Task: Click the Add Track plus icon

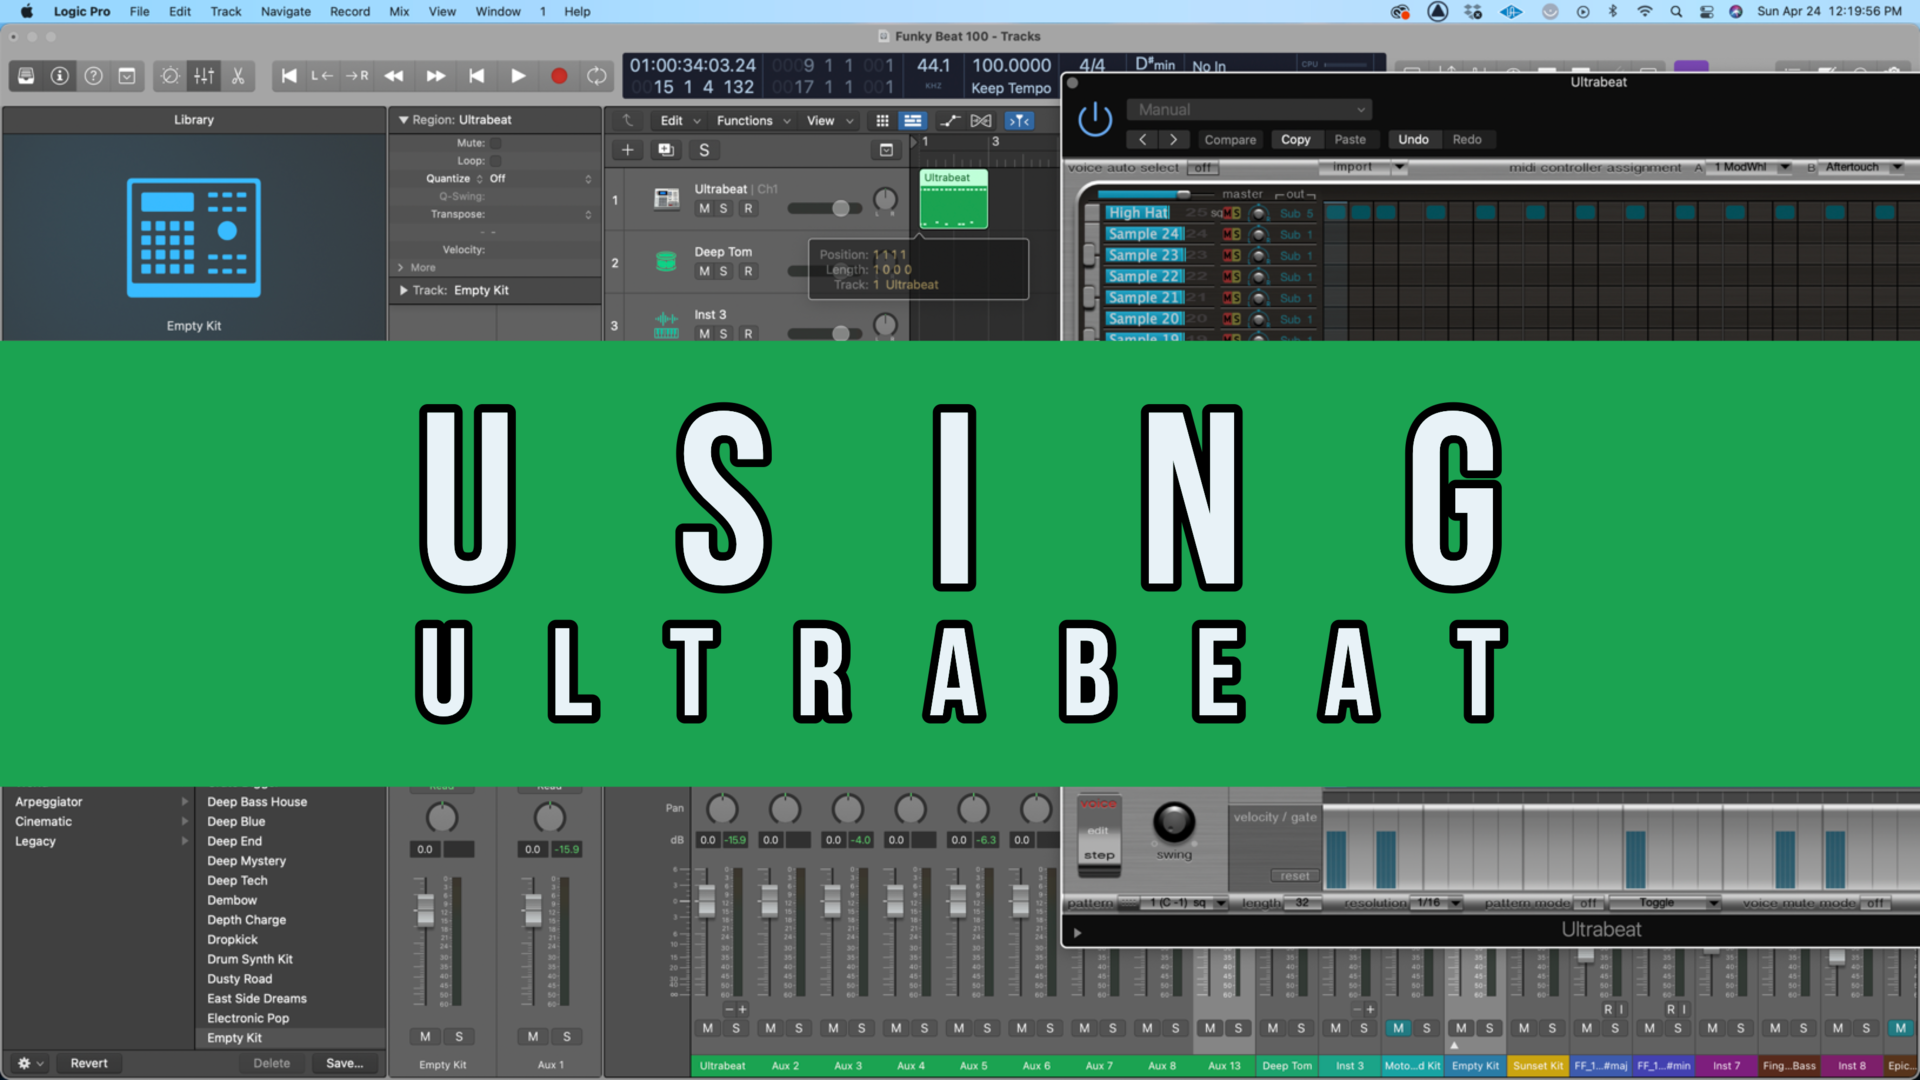Action: coord(627,149)
